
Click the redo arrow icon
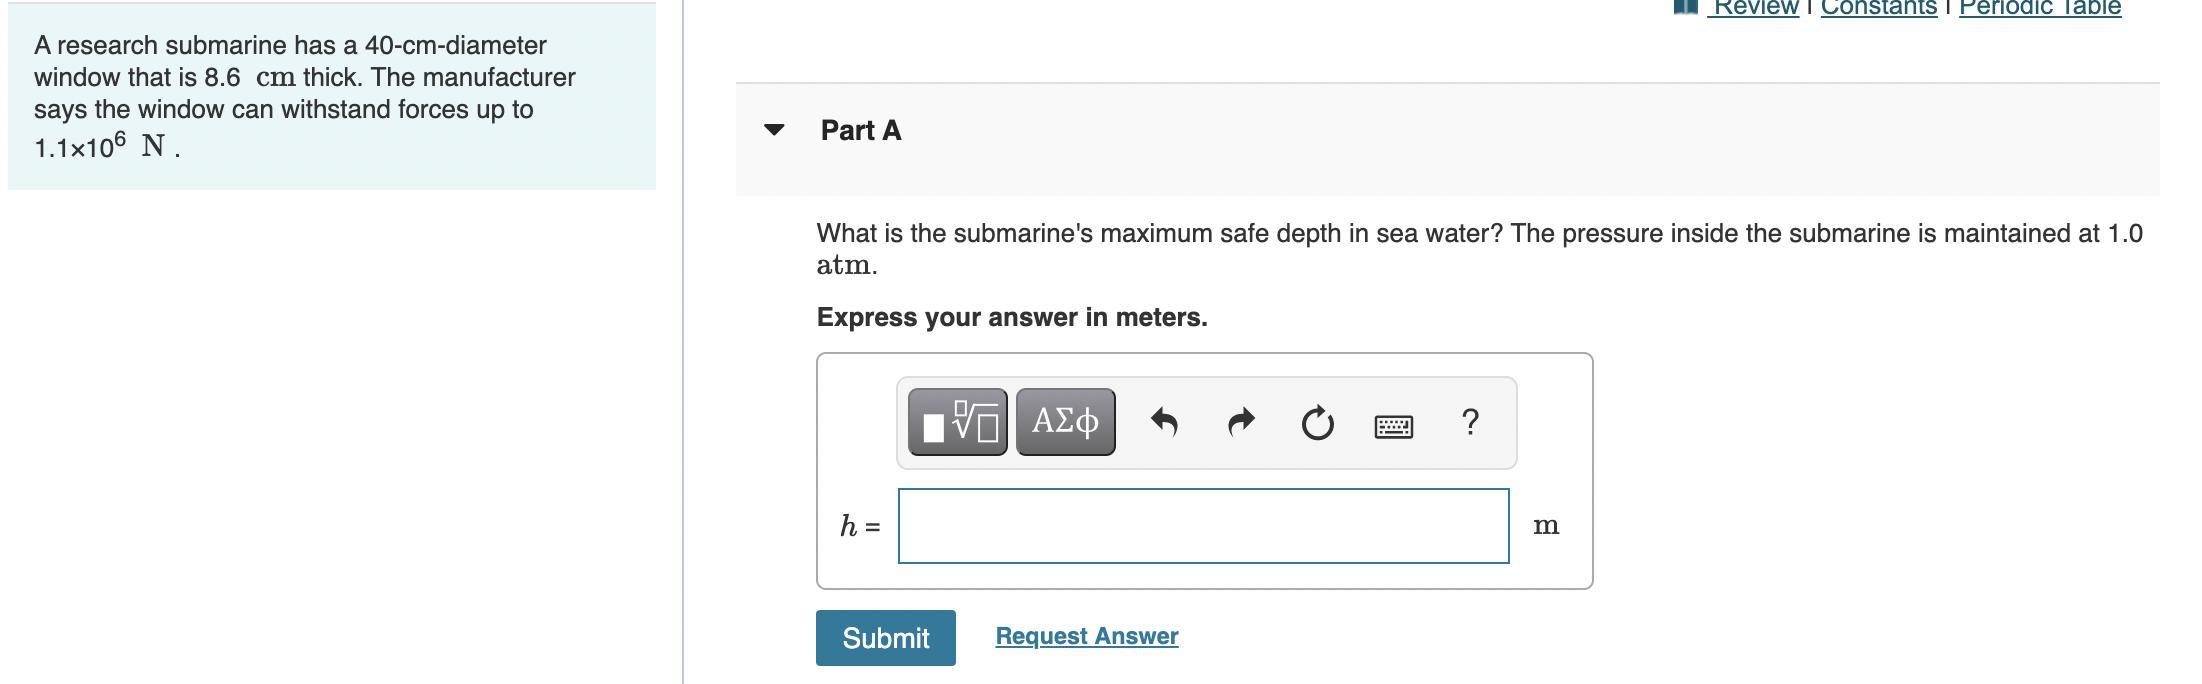(1240, 422)
